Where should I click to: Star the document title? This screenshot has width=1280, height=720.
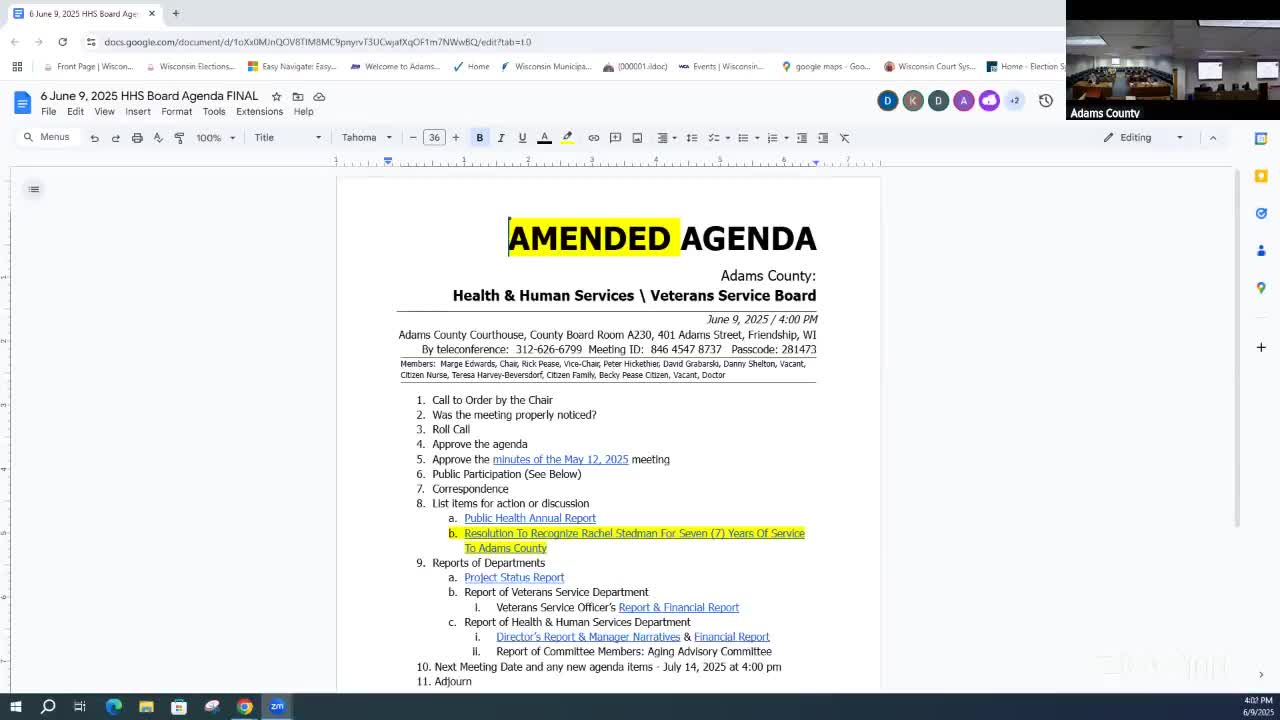(277, 97)
